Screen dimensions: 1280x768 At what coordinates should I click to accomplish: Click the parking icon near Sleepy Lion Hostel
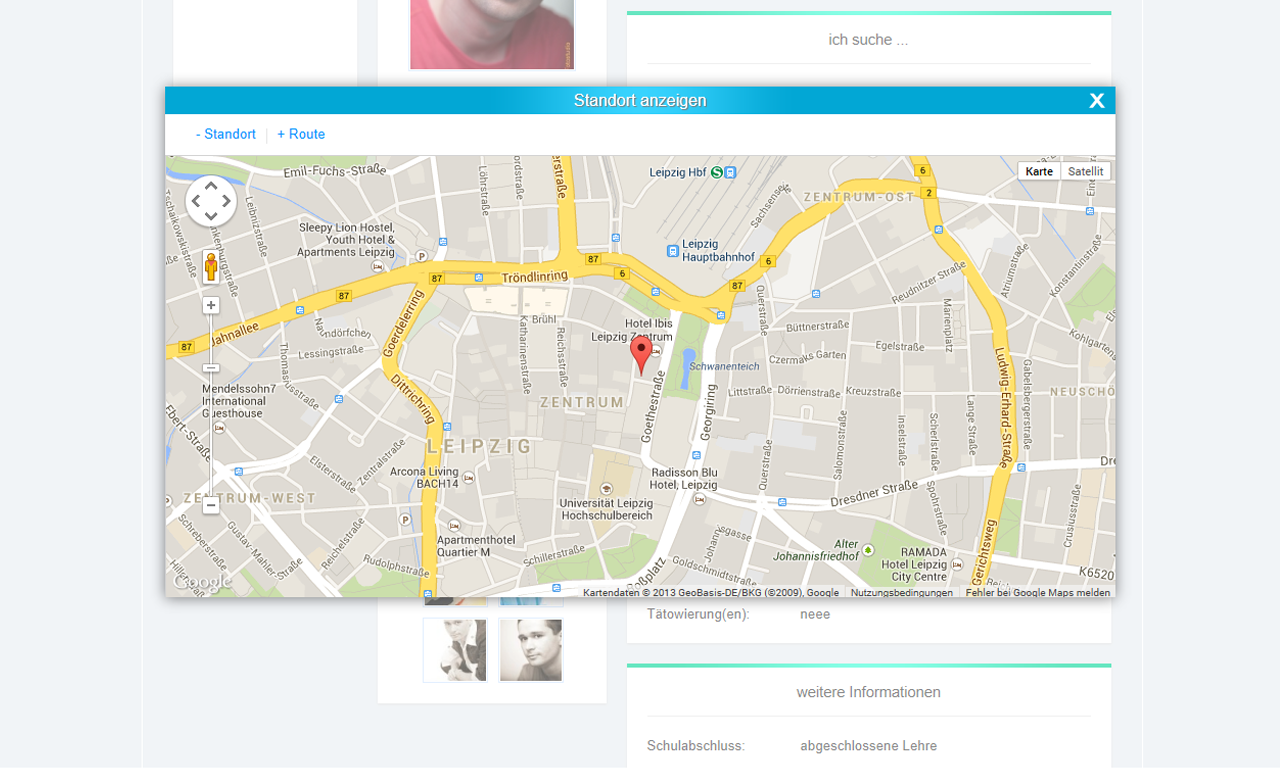422,256
